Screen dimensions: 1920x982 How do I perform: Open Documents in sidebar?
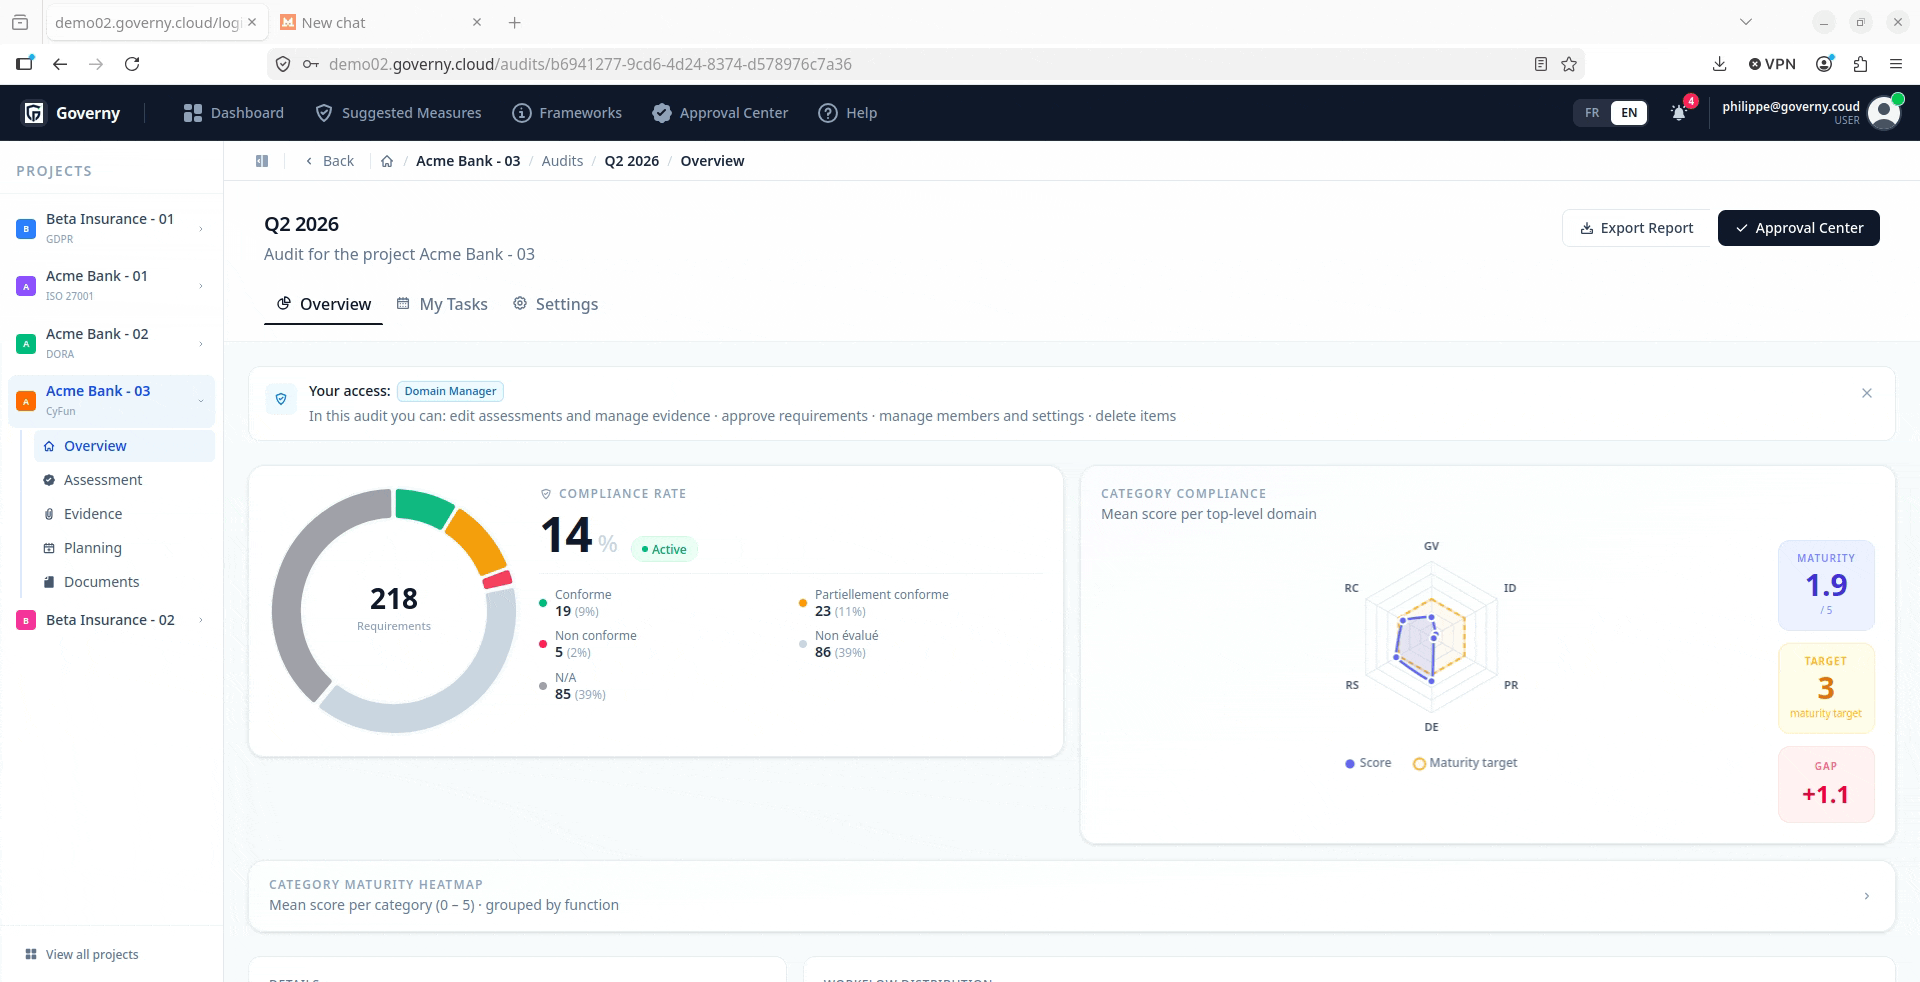[x=124, y=582]
